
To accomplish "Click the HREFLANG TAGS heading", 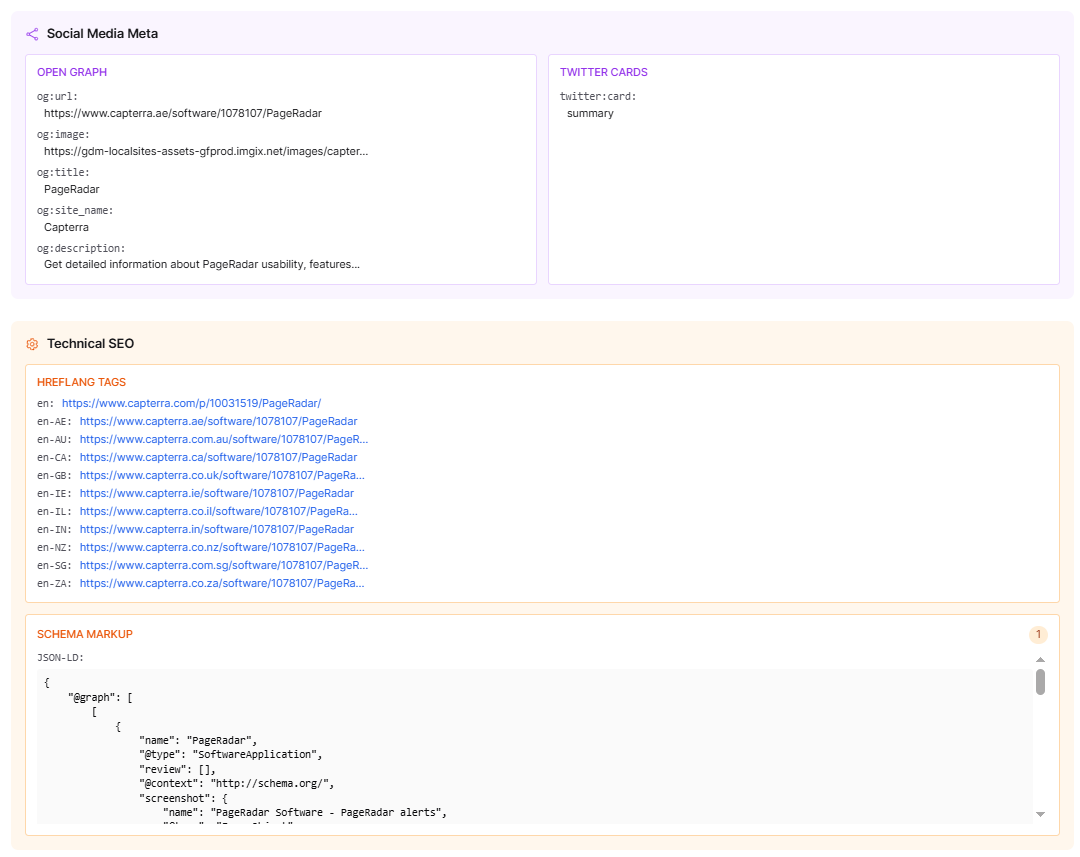I will 81,382.
